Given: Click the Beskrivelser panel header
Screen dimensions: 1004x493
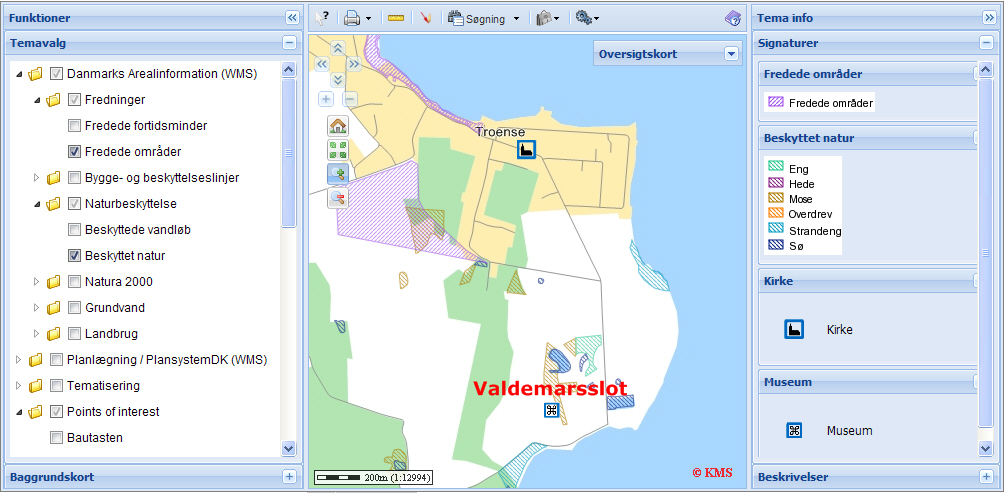Looking at the screenshot, I should [x=875, y=476].
